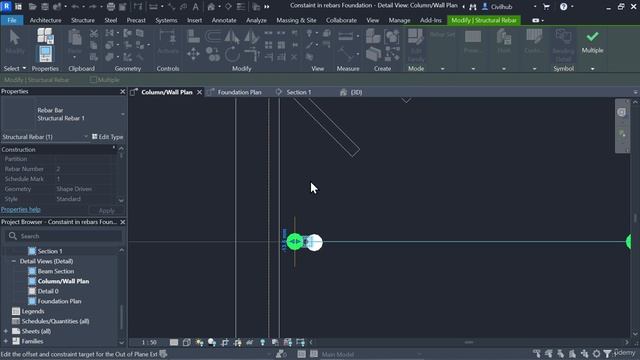Toggle the Properties palette icon

coord(45,54)
